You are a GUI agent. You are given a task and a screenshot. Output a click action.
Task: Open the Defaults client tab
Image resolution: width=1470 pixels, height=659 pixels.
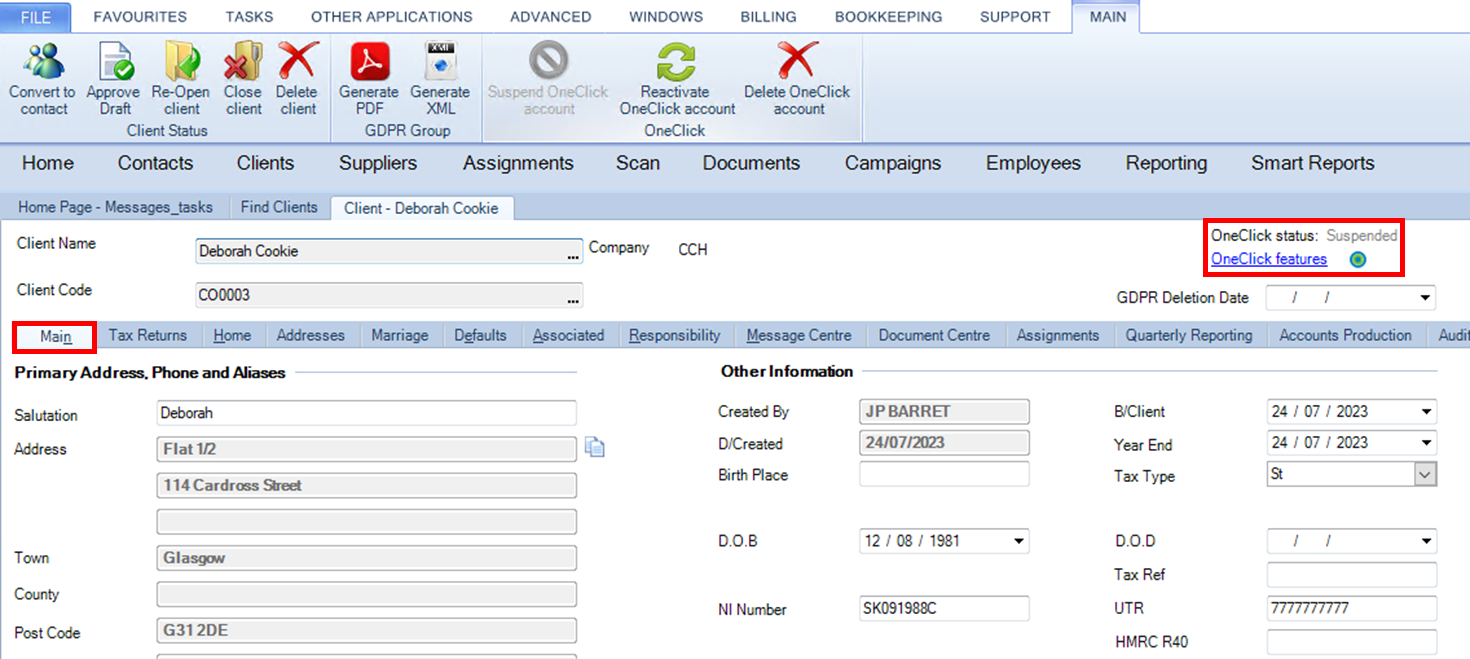click(480, 336)
